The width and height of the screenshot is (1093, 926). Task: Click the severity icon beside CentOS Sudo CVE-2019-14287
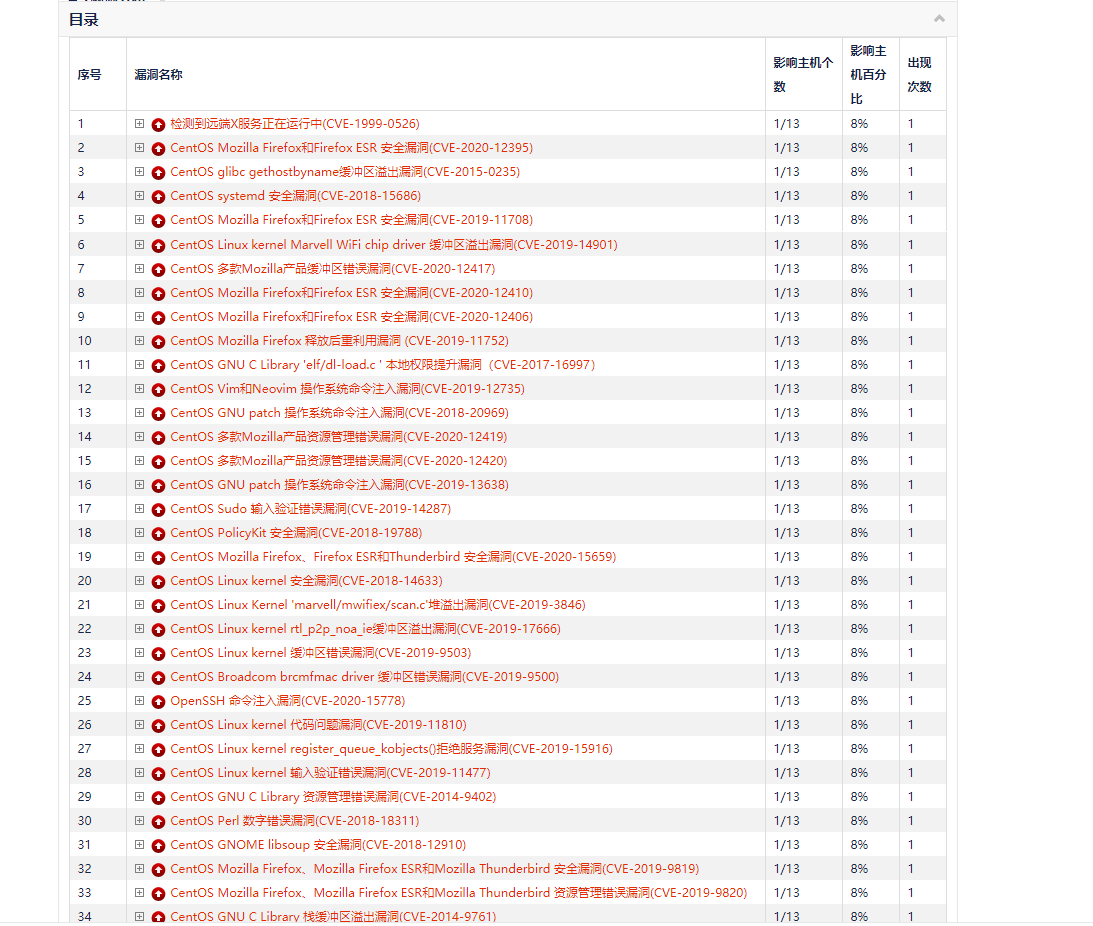click(x=158, y=508)
